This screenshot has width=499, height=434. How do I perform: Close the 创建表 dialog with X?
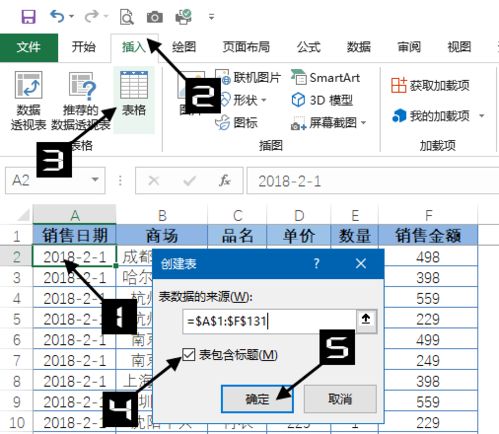(360, 264)
